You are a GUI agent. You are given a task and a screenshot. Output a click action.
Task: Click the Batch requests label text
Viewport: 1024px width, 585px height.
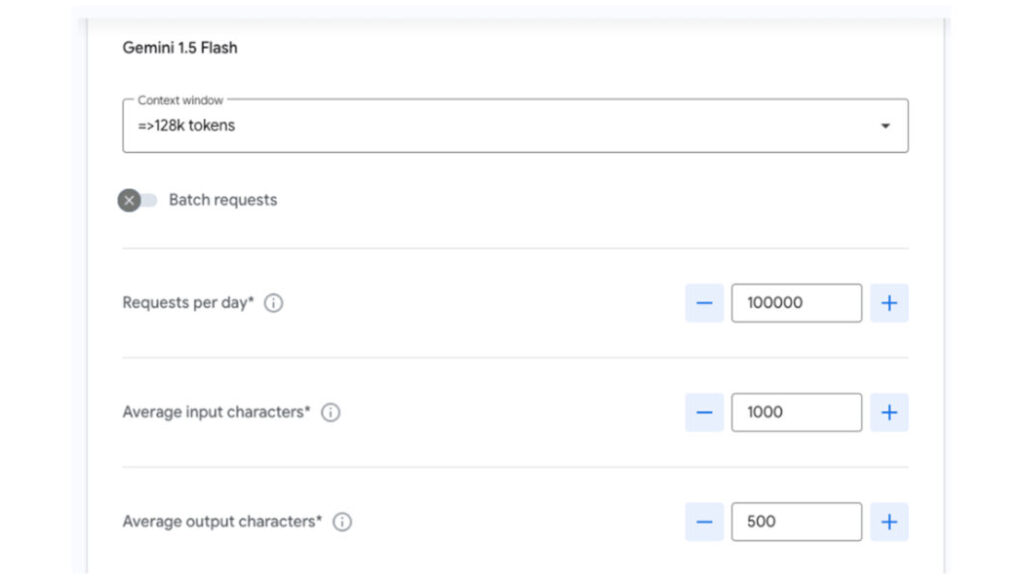[222, 200]
